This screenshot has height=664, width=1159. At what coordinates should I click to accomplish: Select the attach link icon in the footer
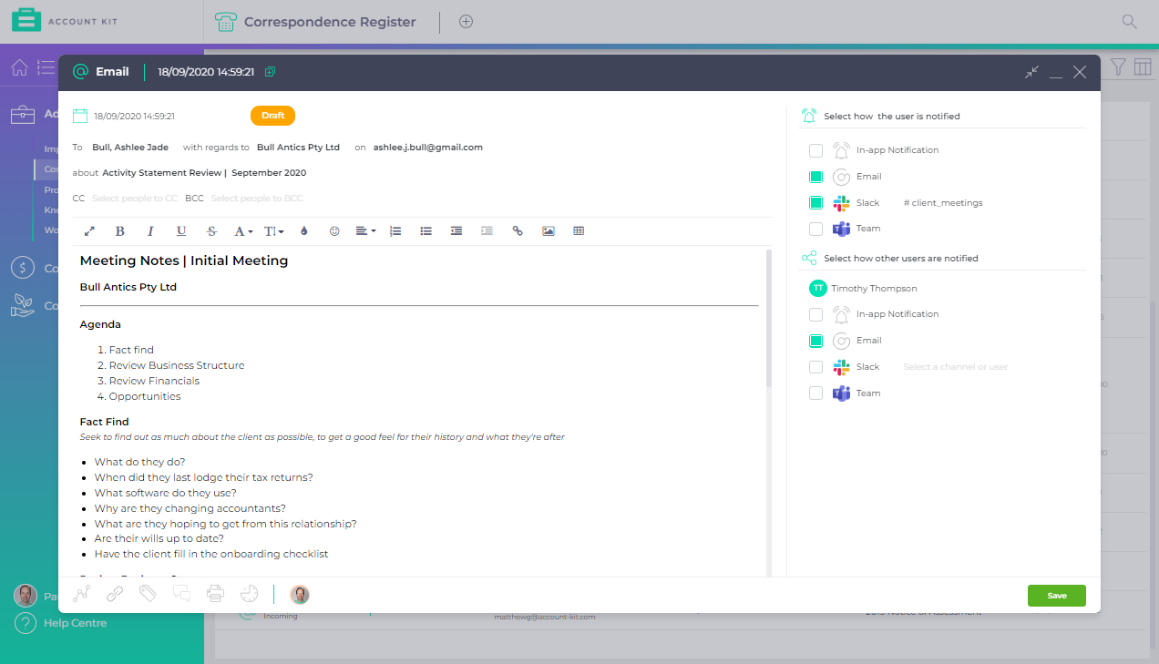tap(113, 594)
